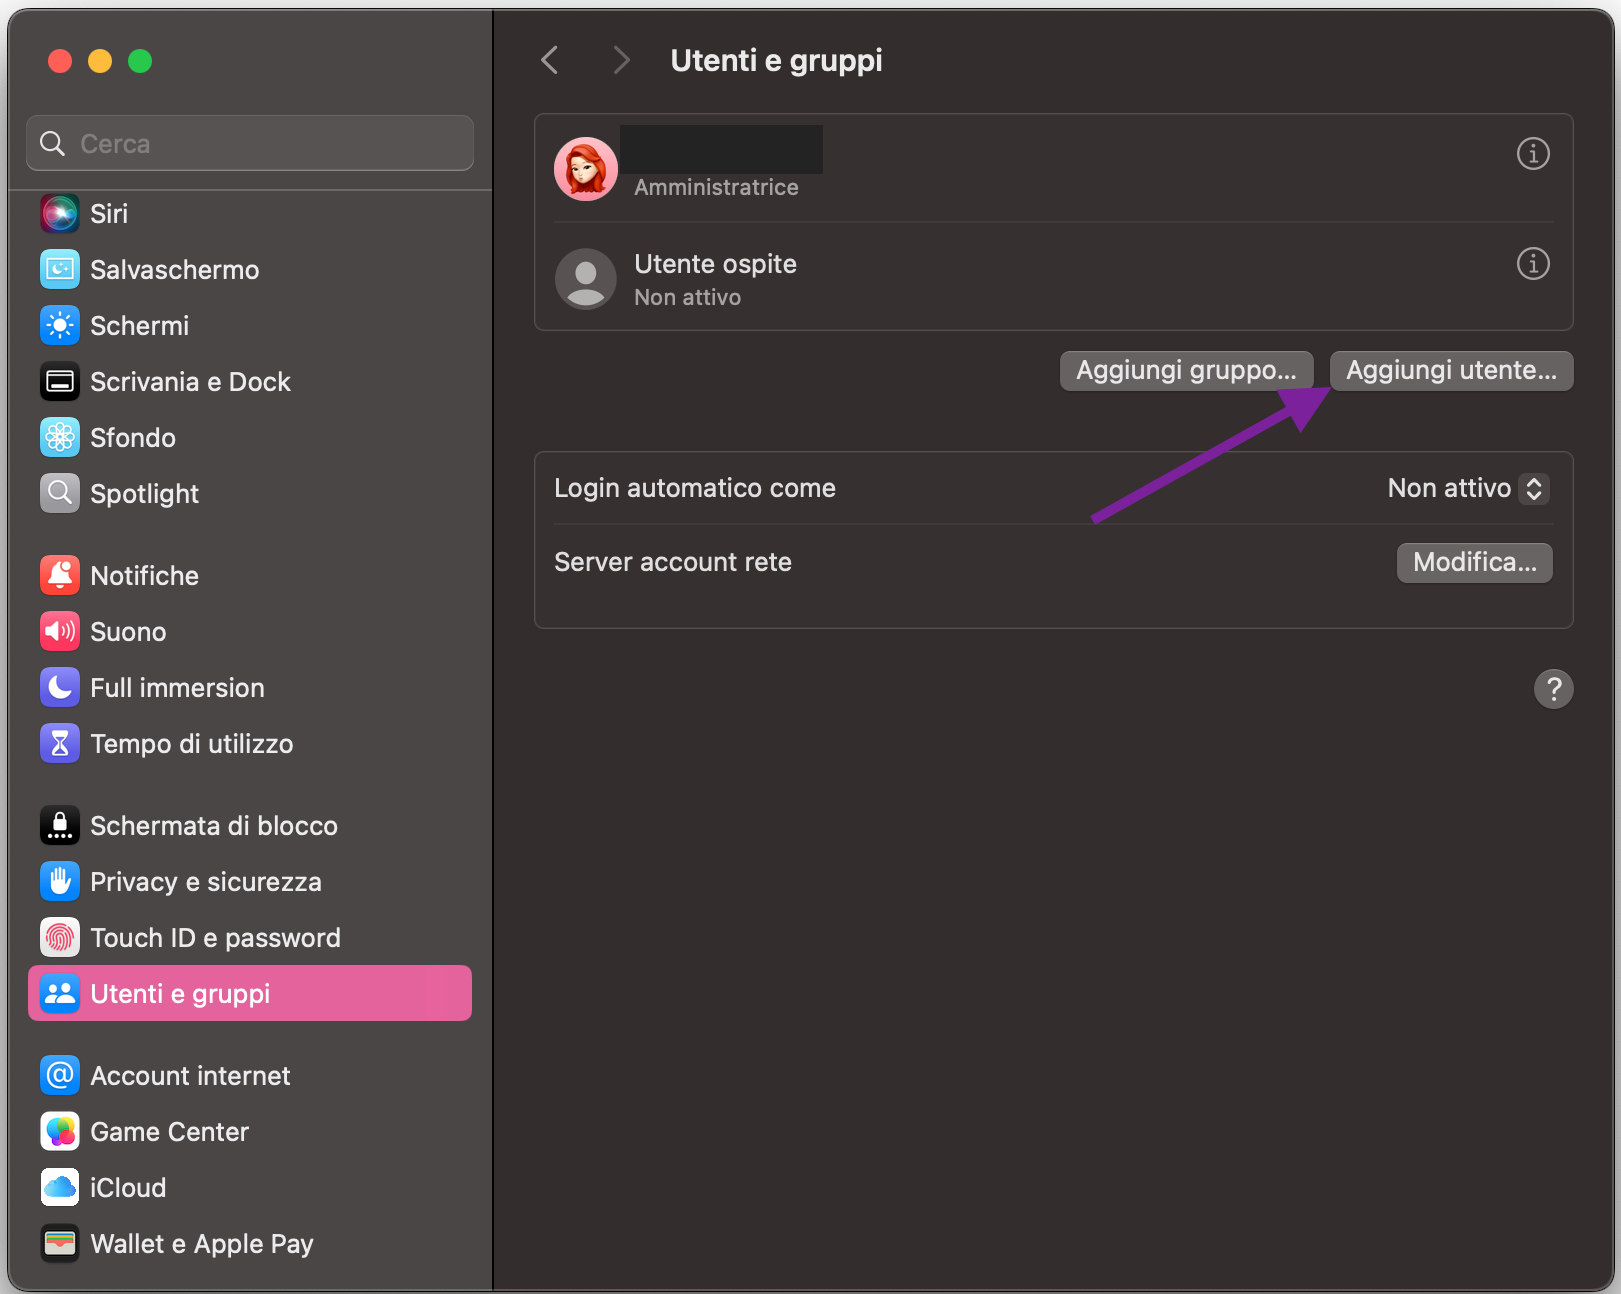1621x1294 pixels.
Task: Click the Cerca search field
Action: coord(250,144)
